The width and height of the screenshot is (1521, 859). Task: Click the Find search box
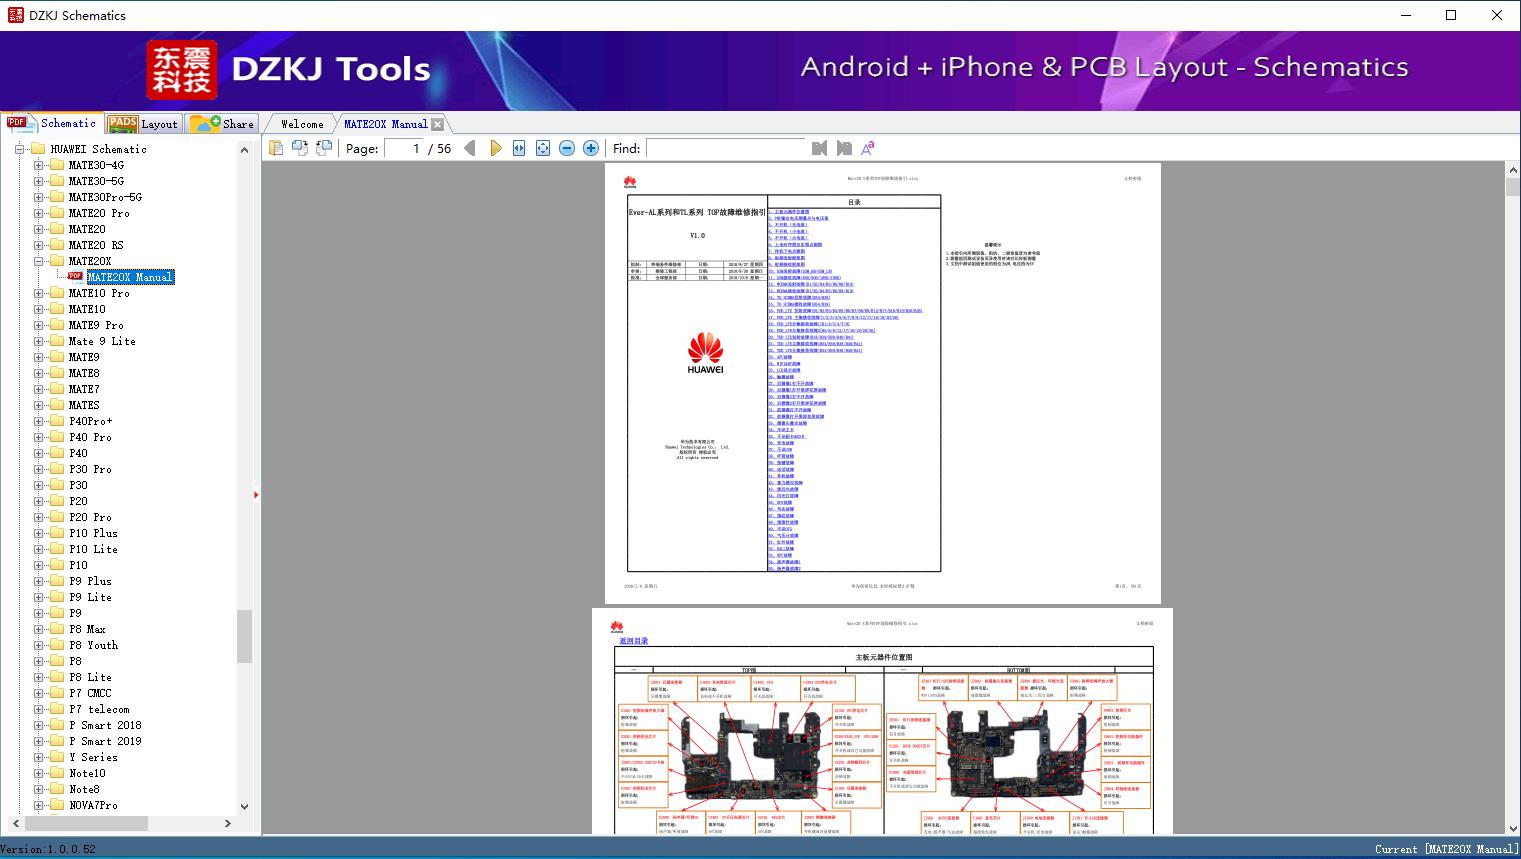(x=724, y=148)
